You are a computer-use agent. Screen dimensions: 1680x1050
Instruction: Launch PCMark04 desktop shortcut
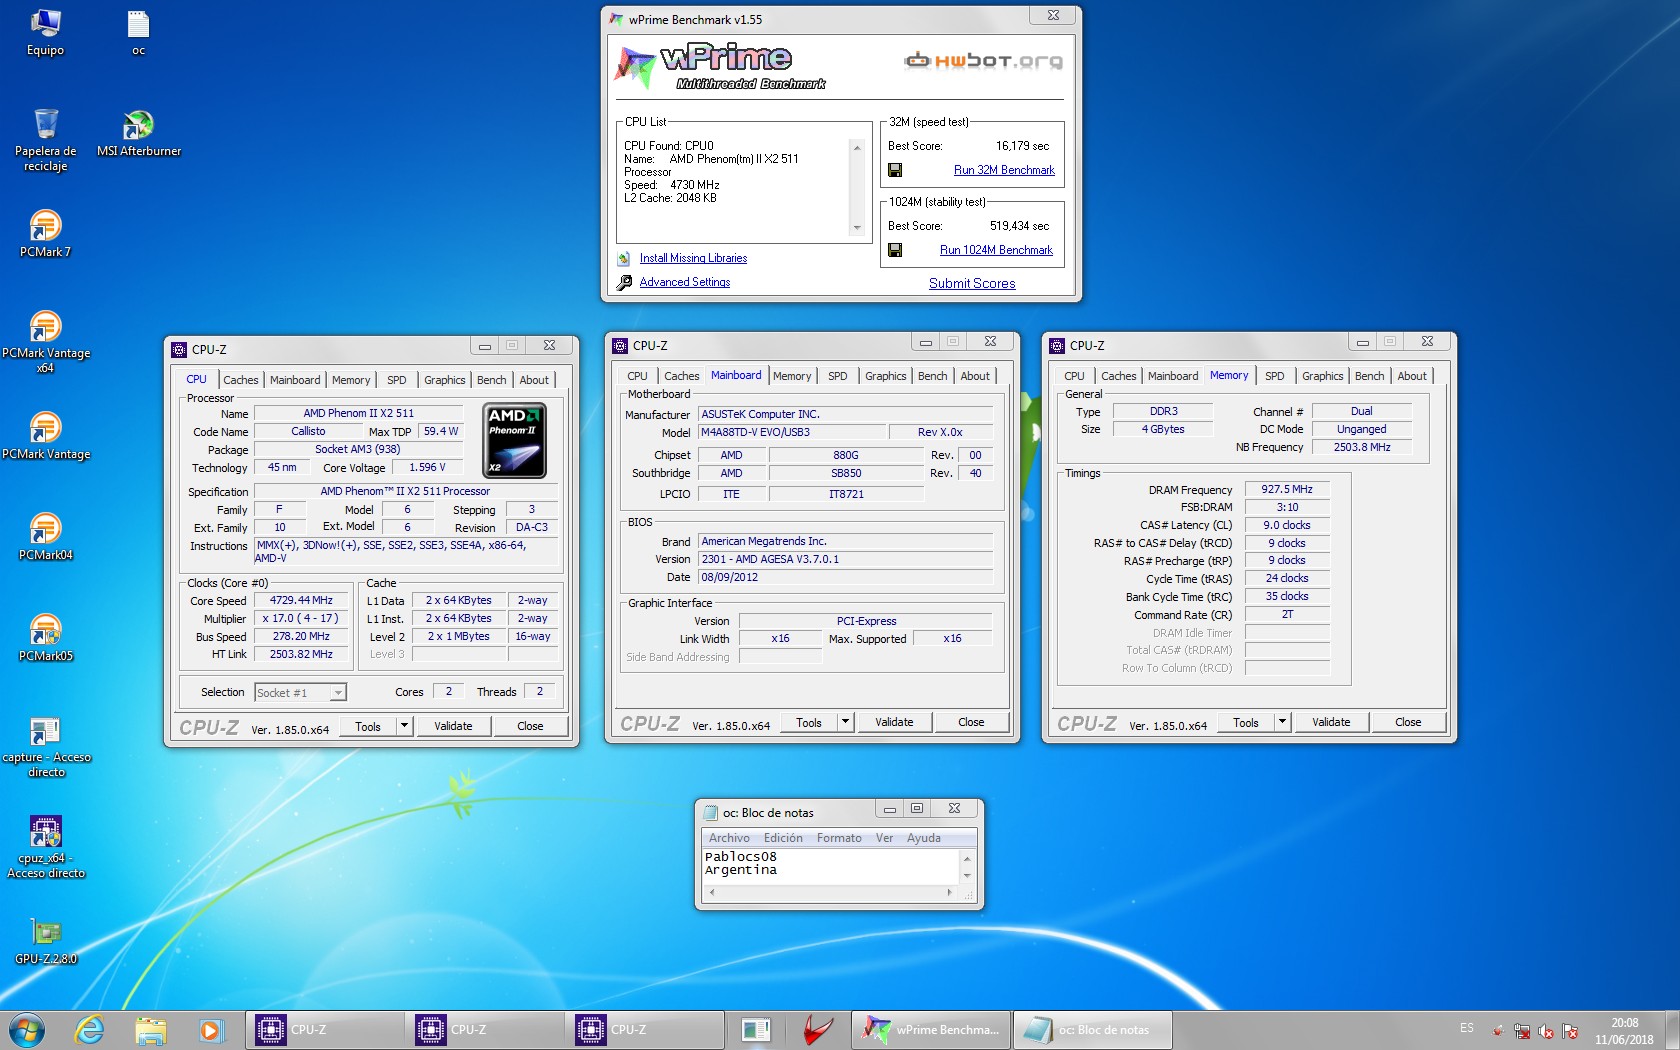click(45, 537)
